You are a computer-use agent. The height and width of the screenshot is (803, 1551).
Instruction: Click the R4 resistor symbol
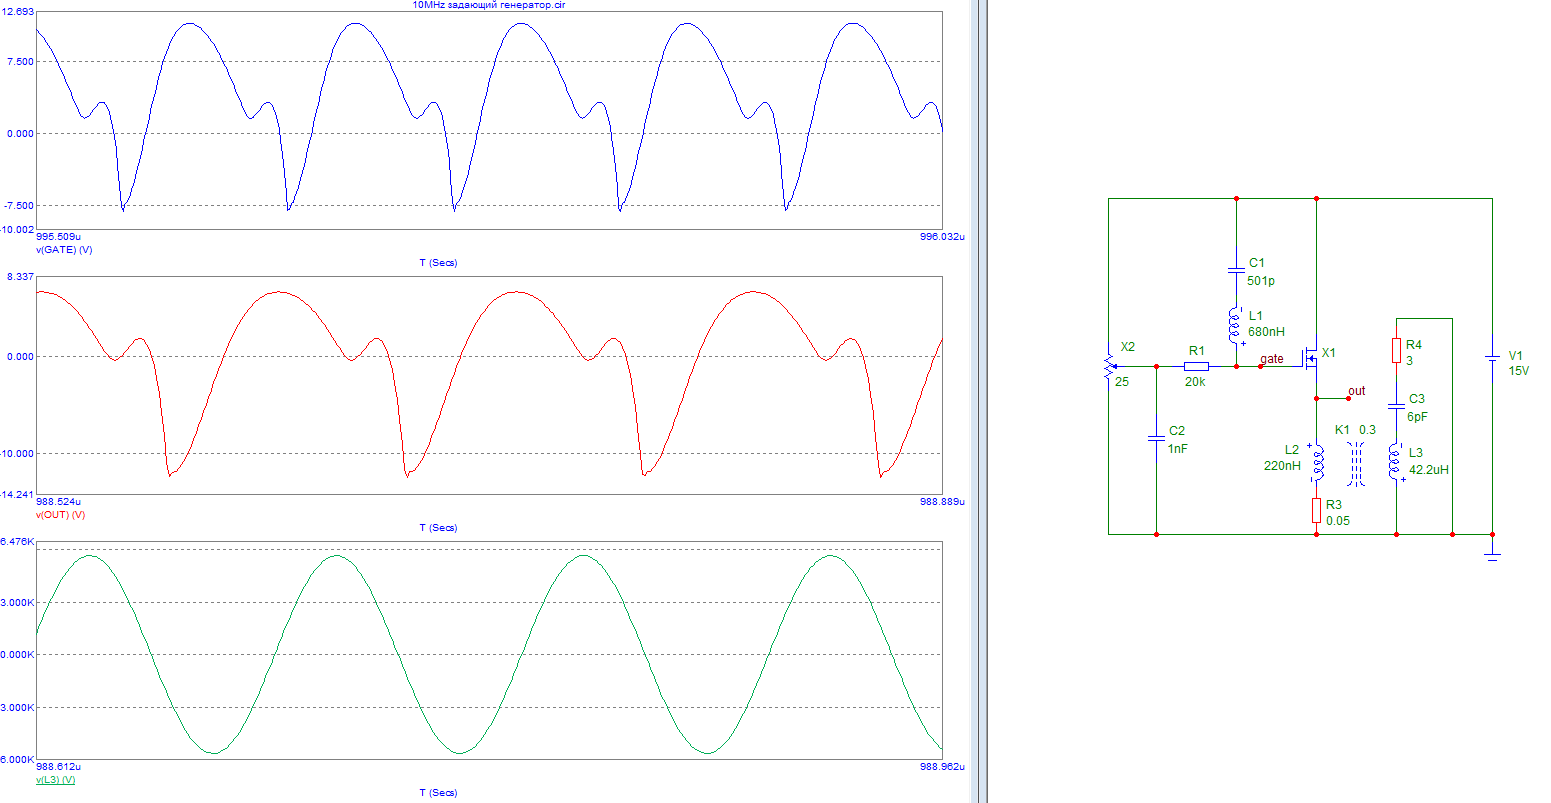point(1395,351)
